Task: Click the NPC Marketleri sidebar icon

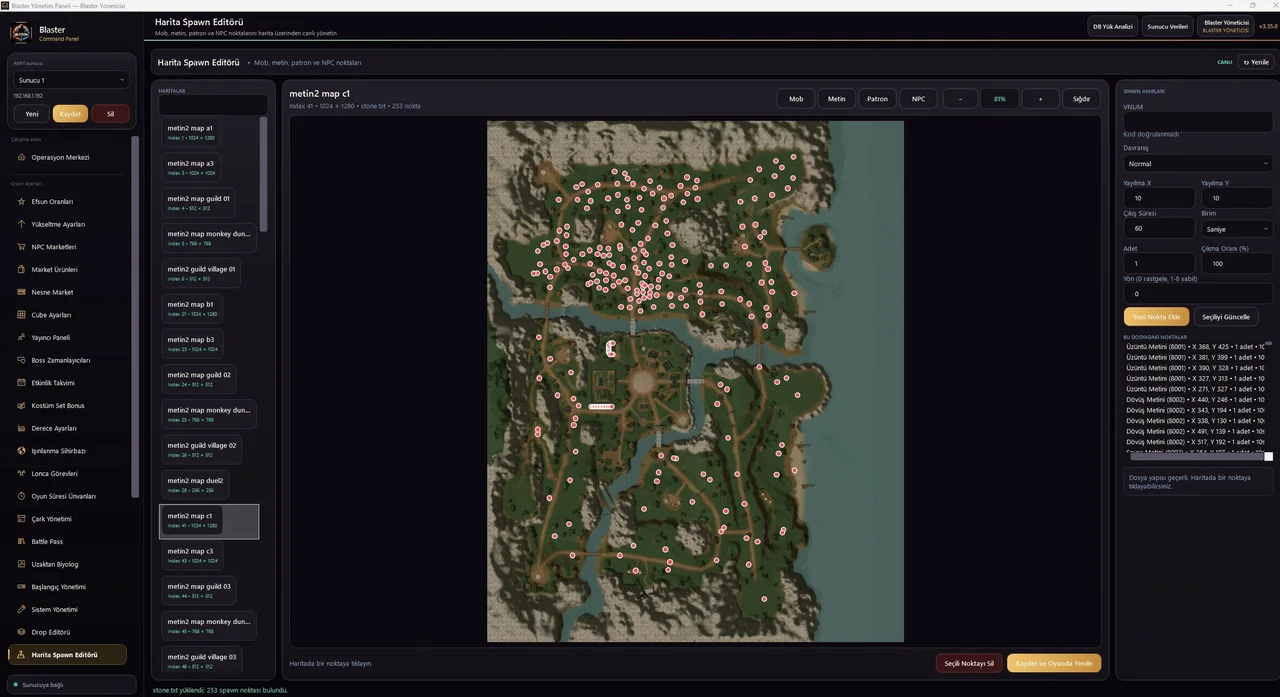Action: (21, 247)
